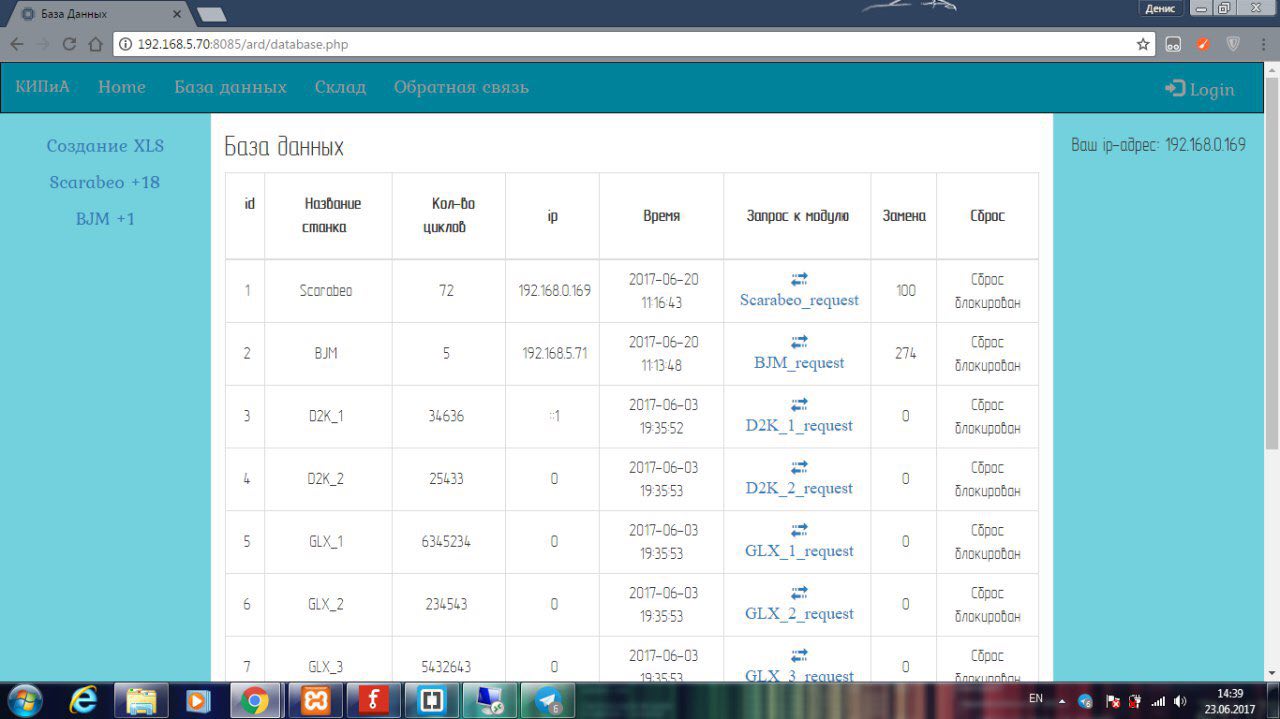The image size is (1280, 719).
Task: Open the EN language selector in taskbar
Action: coord(1036,698)
